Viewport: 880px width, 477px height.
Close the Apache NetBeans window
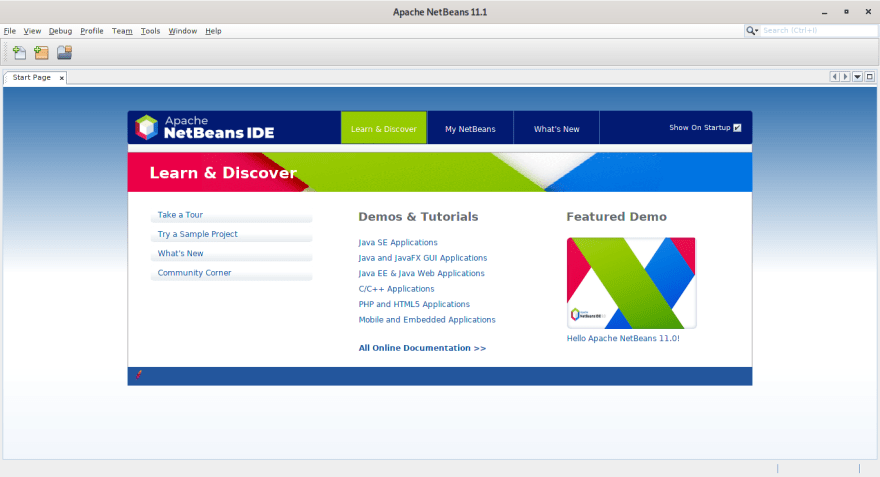click(868, 12)
